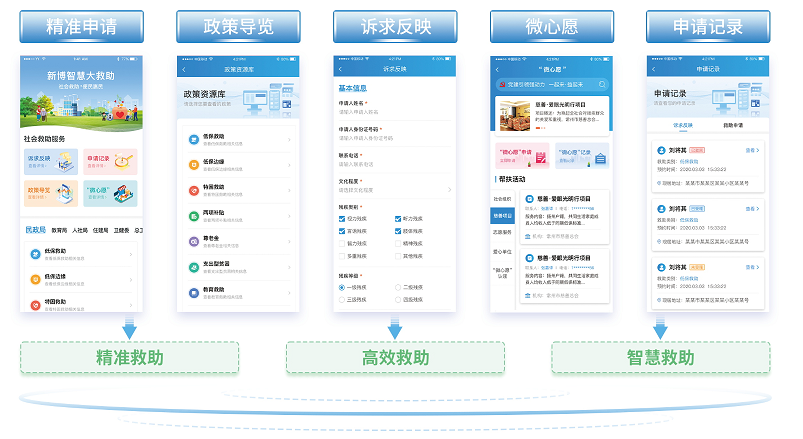The width and height of the screenshot is (803, 439).
Task: Expand 低保救助 row chevron on home screen
Action: click(x=131, y=254)
